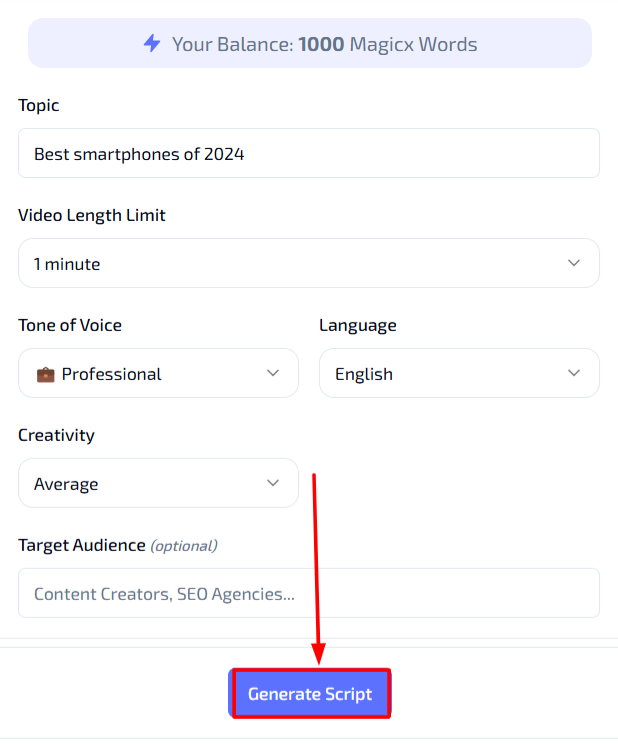This screenshot has height=745, width=618.
Task: Click the Video Length Limit label
Action: (92, 216)
